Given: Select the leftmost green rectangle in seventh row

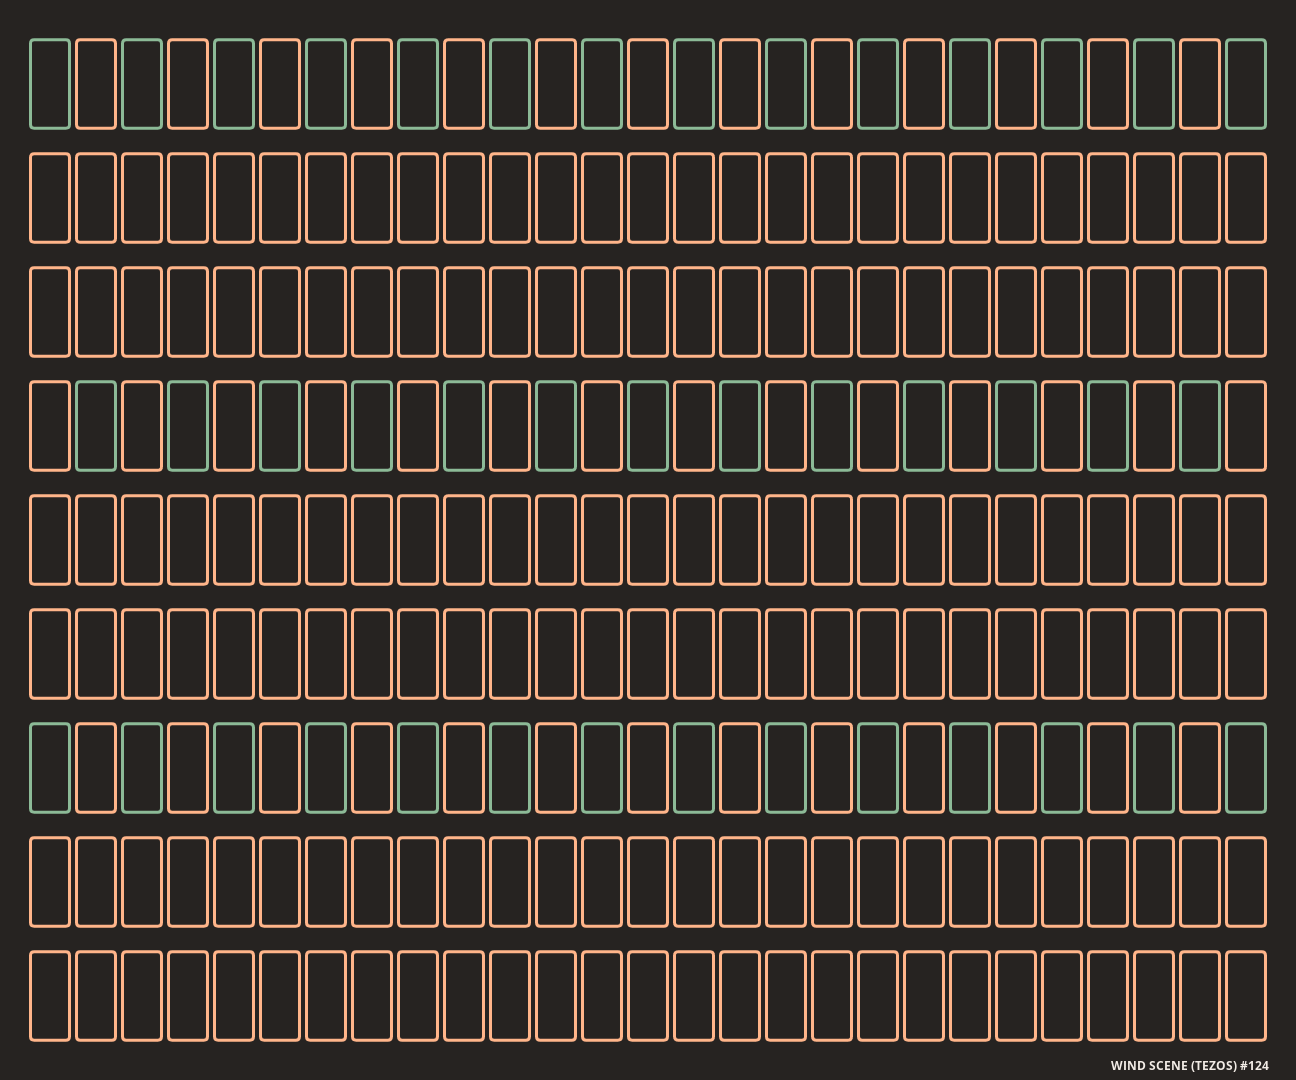Looking at the screenshot, I should (x=50, y=768).
